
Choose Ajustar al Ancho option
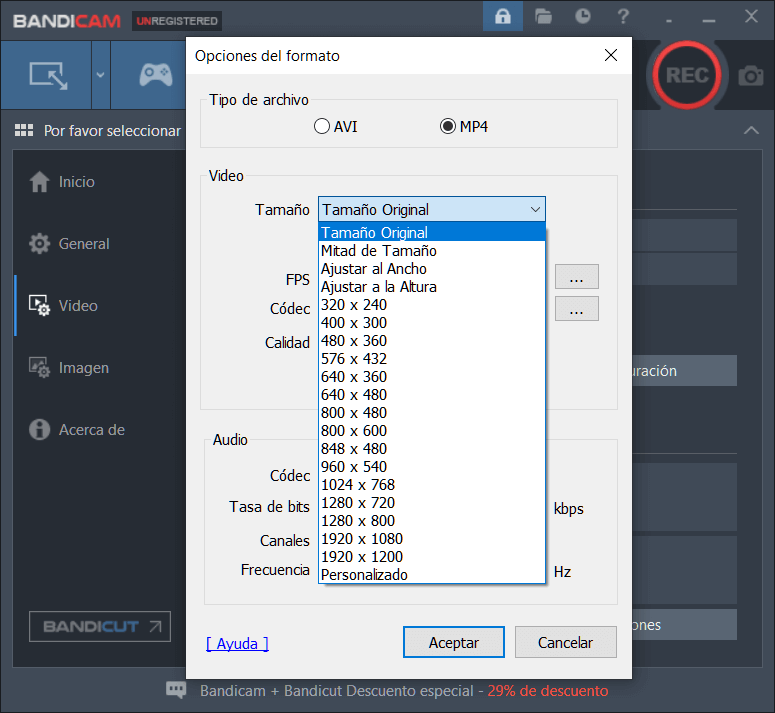point(432,269)
